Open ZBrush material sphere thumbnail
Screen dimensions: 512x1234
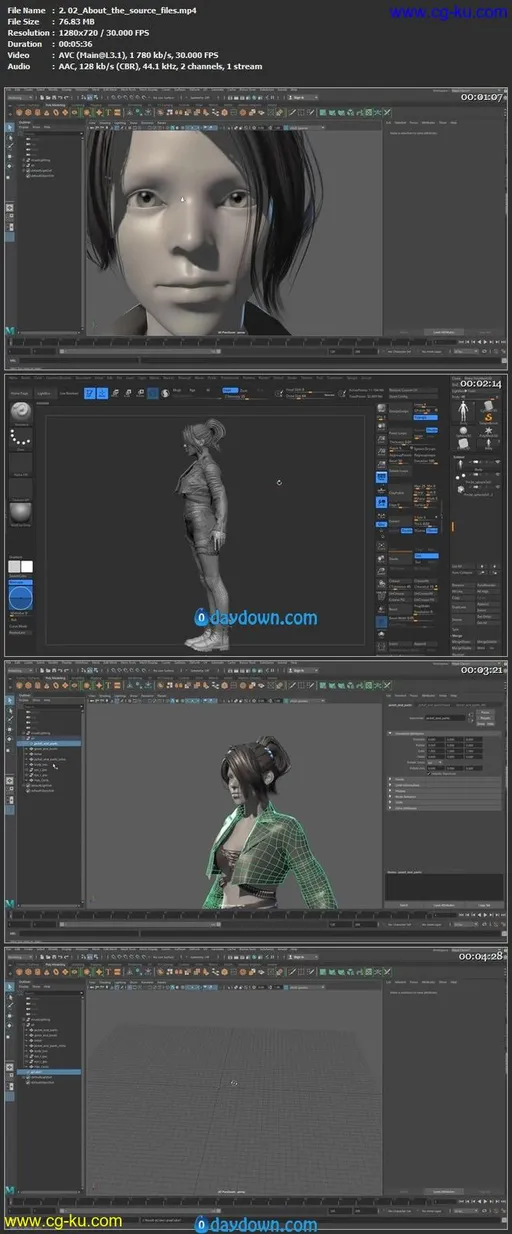pyautogui.click(x=21, y=512)
